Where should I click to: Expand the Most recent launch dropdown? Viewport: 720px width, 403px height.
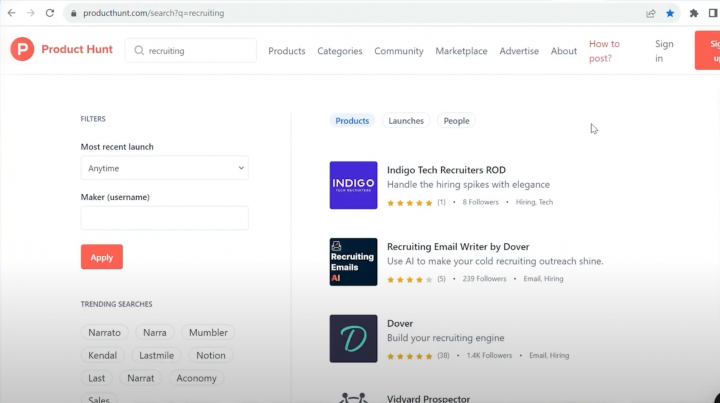click(x=164, y=168)
